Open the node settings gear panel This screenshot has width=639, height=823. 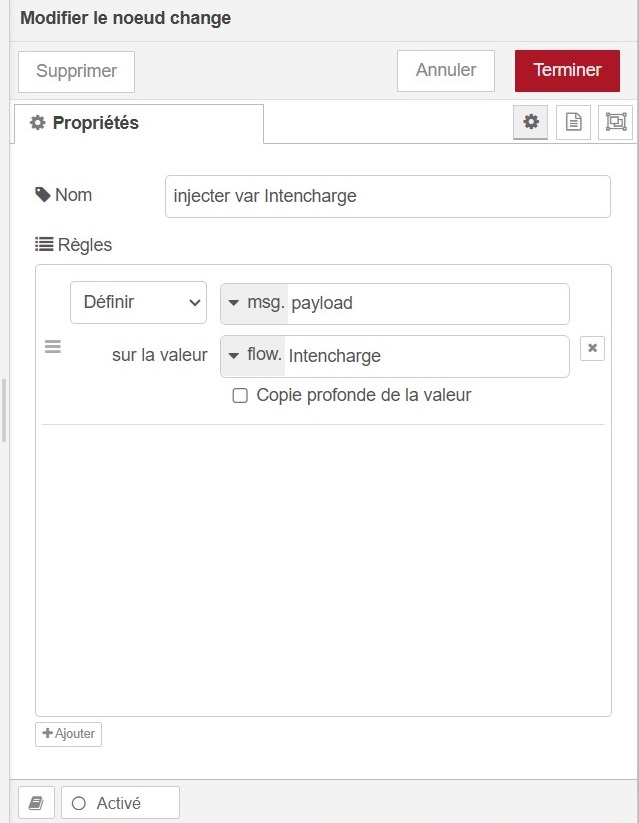pos(531,121)
